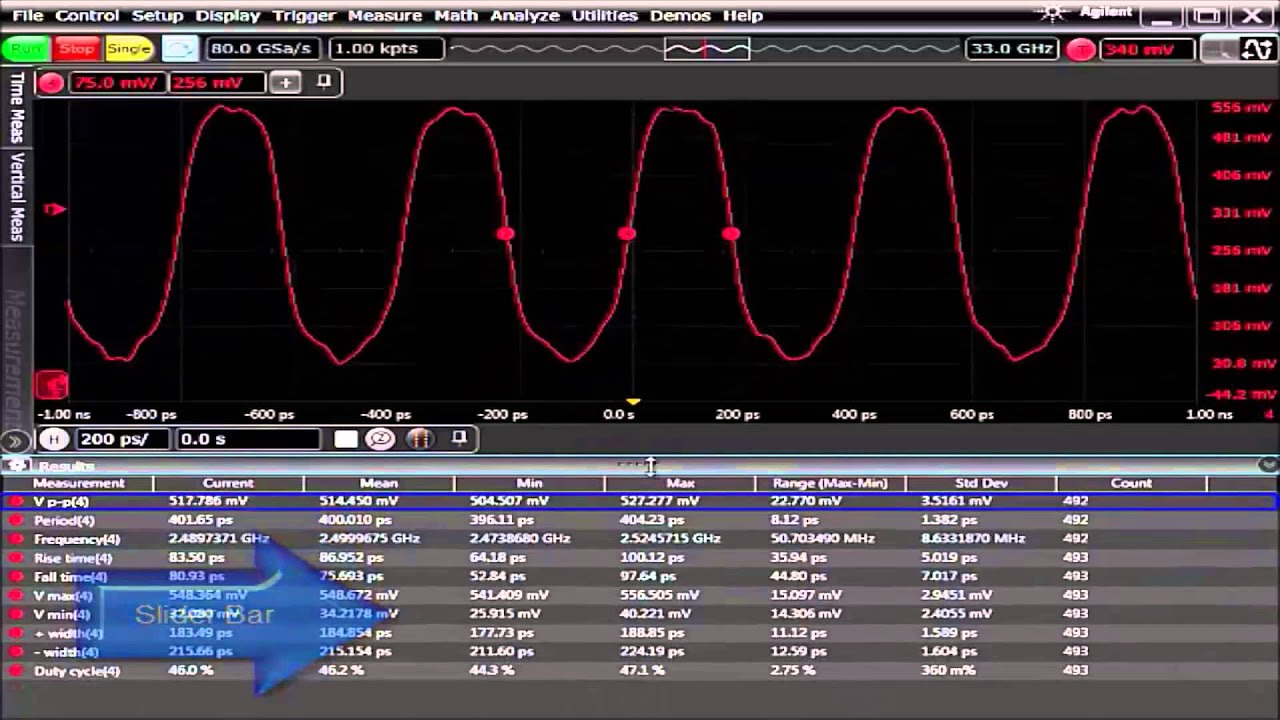Expand the double-chevron sidebar arrow
The width and height of the screenshot is (1280, 720).
(x=15, y=440)
